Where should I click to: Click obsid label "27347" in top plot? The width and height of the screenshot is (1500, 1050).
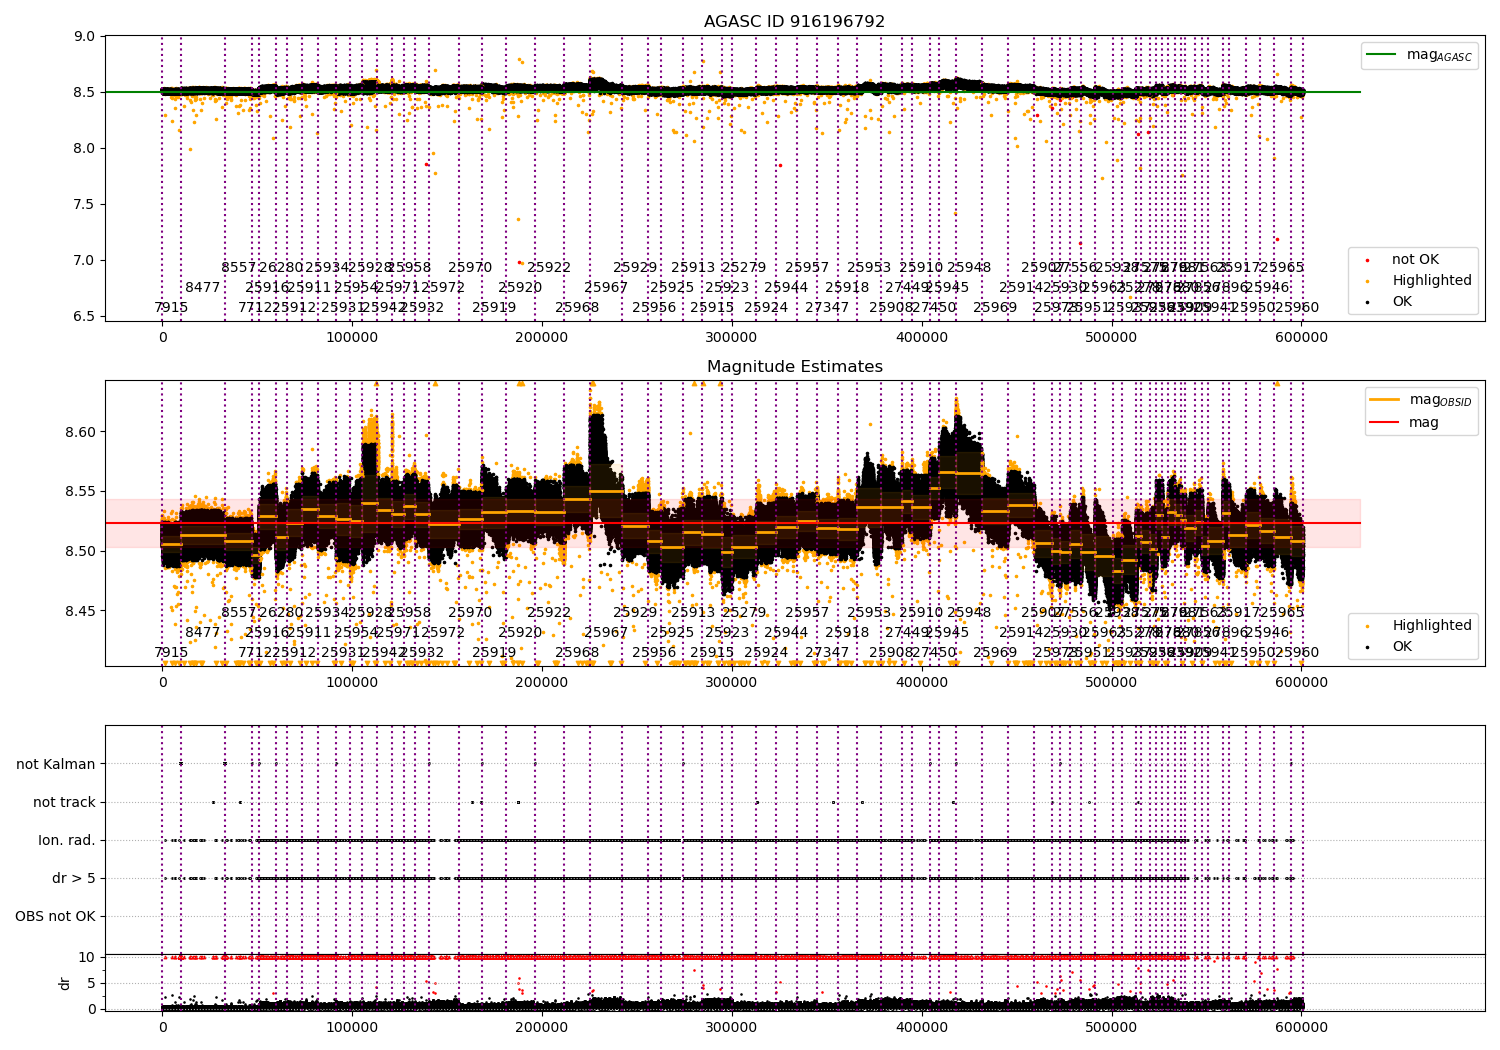click(827, 308)
